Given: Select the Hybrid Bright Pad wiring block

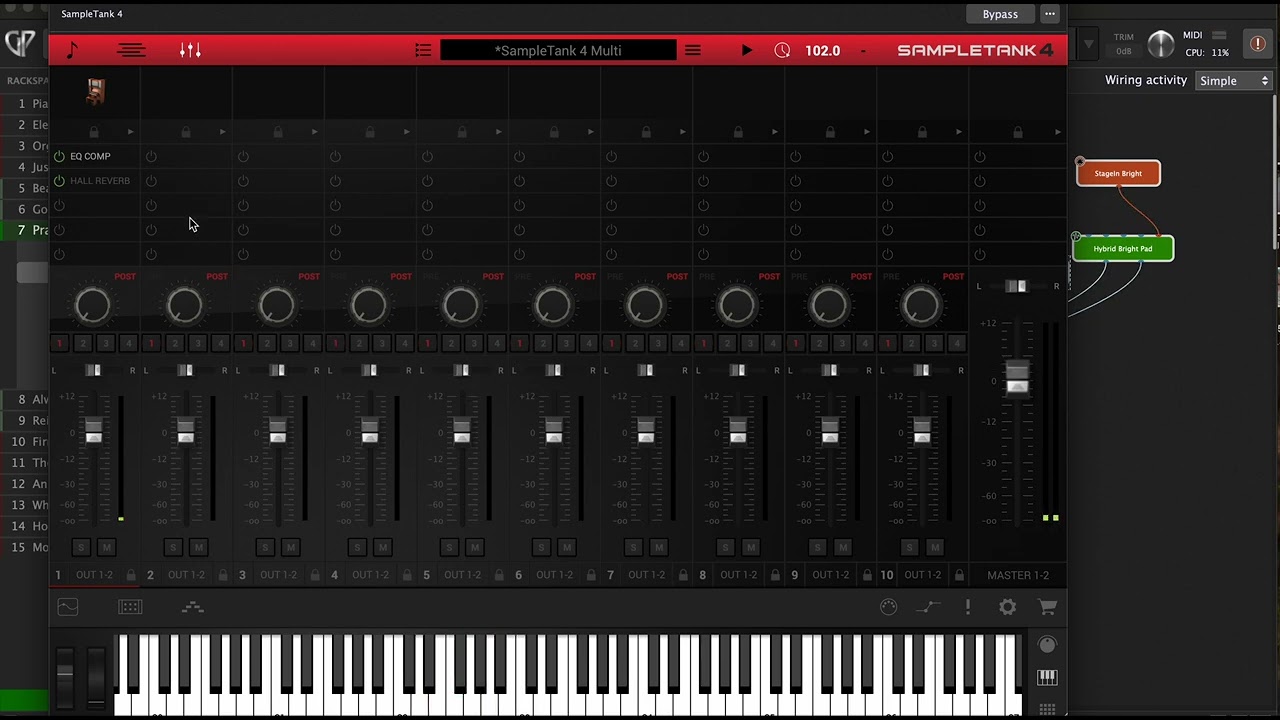Looking at the screenshot, I should (1123, 248).
